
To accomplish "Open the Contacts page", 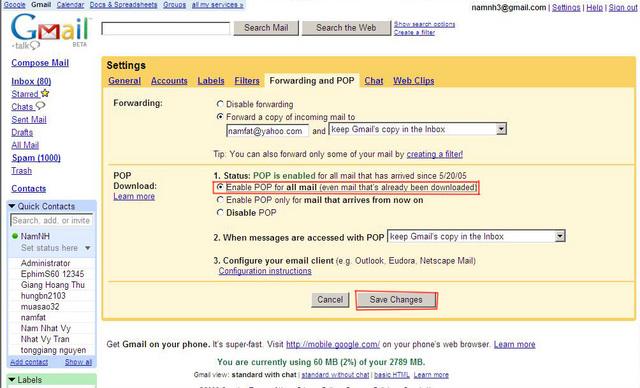I will point(29,188).
